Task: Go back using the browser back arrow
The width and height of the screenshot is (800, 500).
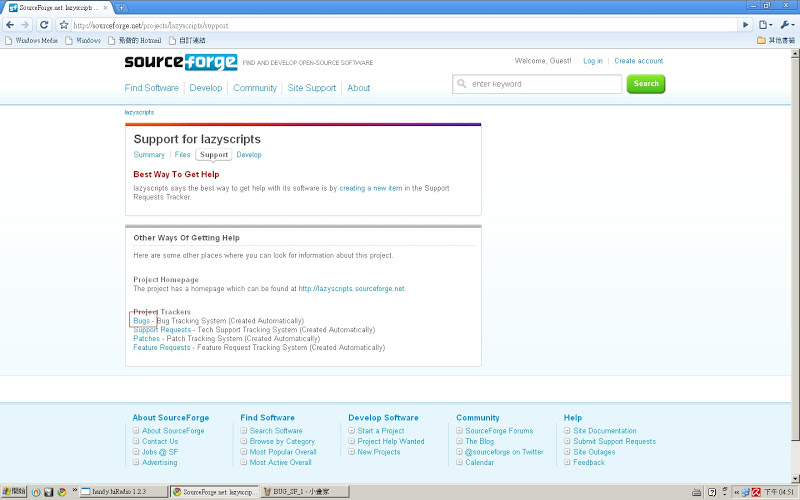Action: [10, 24]
